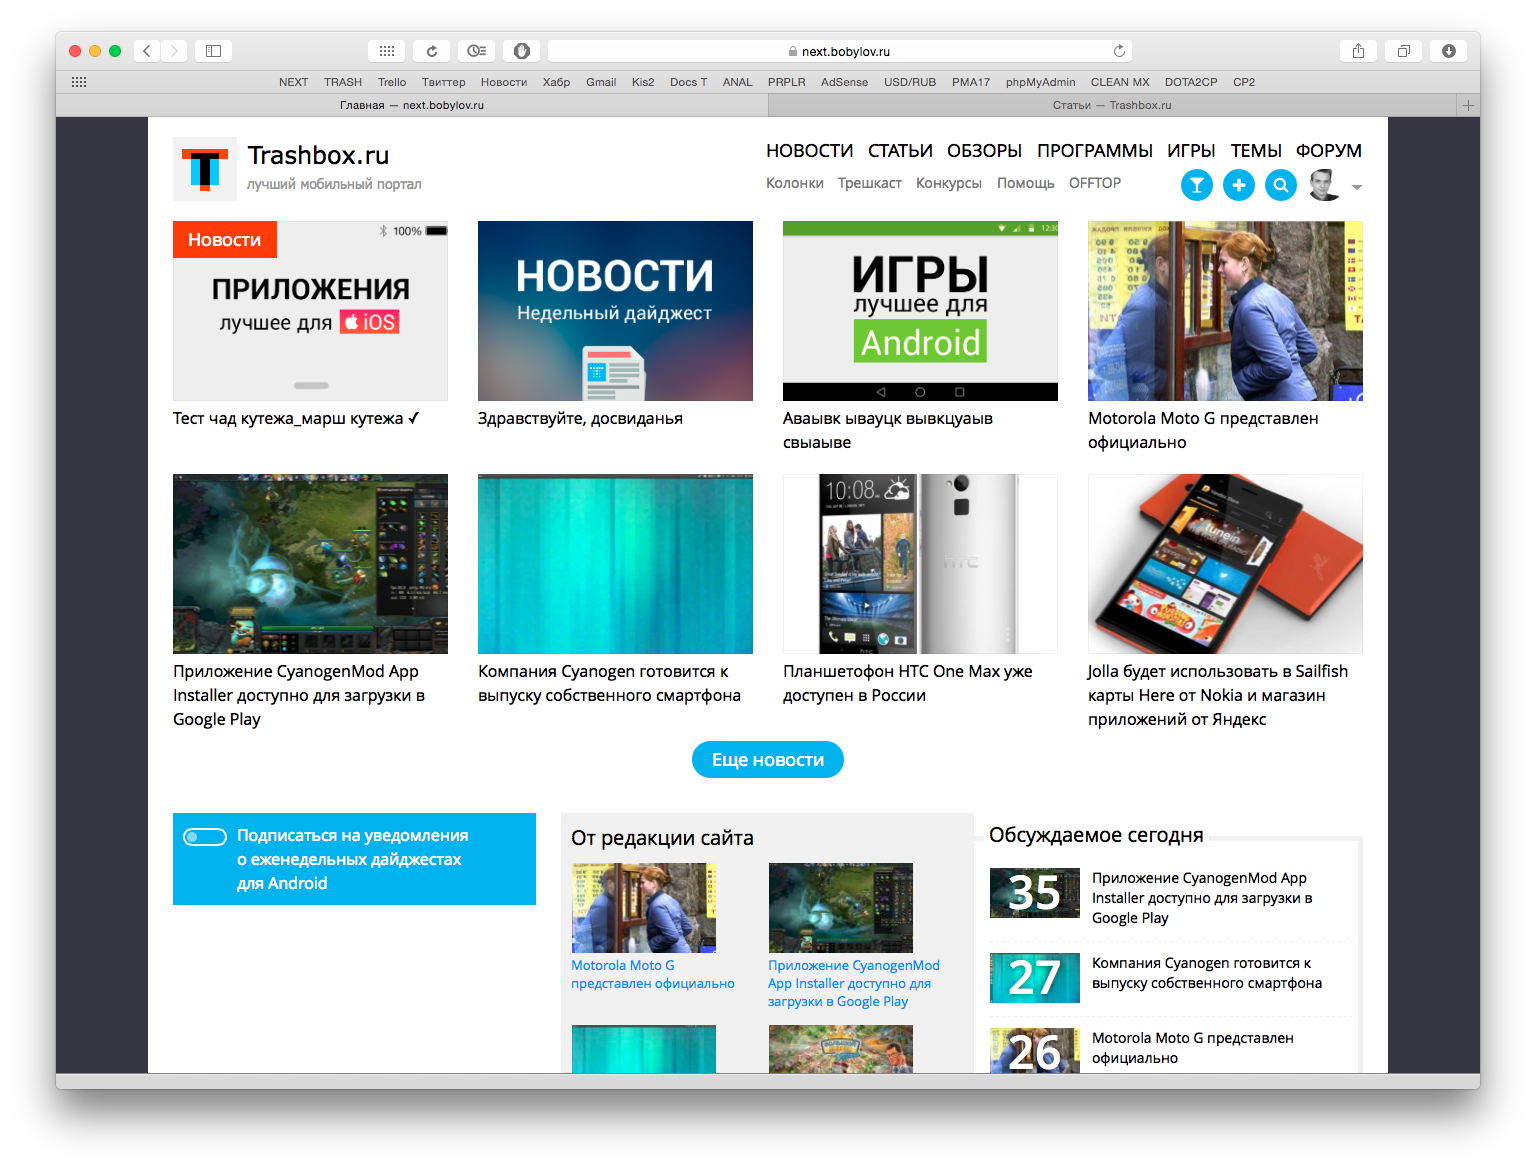
Task: Open the Downloads icon in Safari
Action: coord(1449,51)
